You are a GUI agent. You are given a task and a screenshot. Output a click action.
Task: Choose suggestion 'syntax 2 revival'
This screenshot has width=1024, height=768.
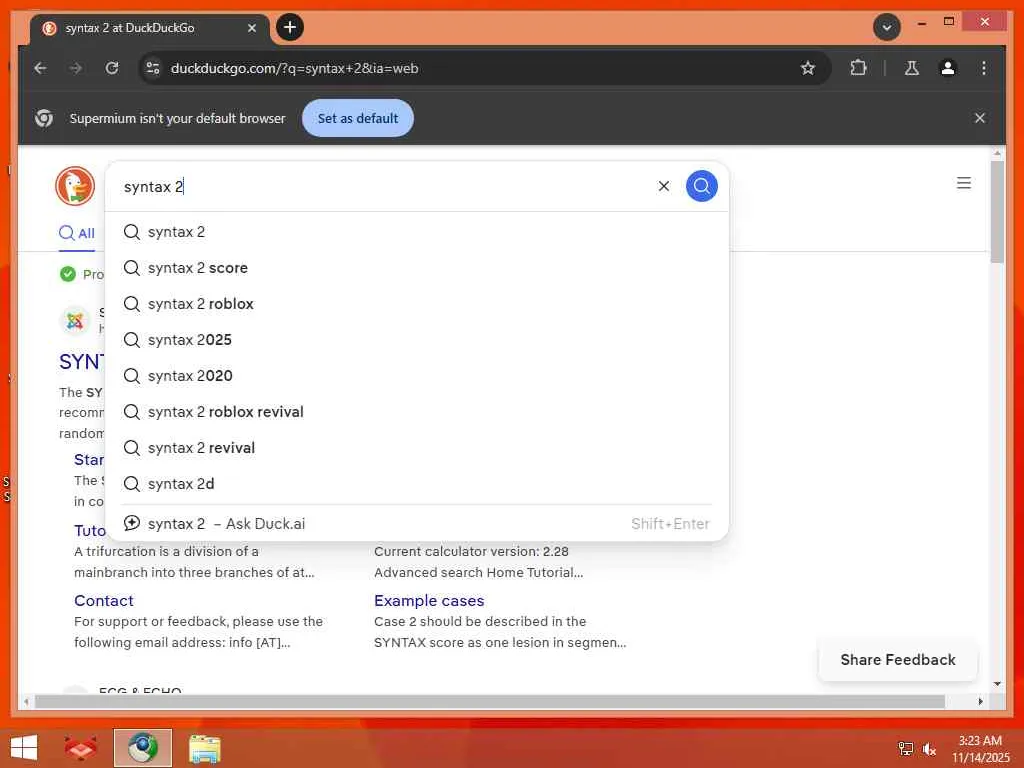417,447
